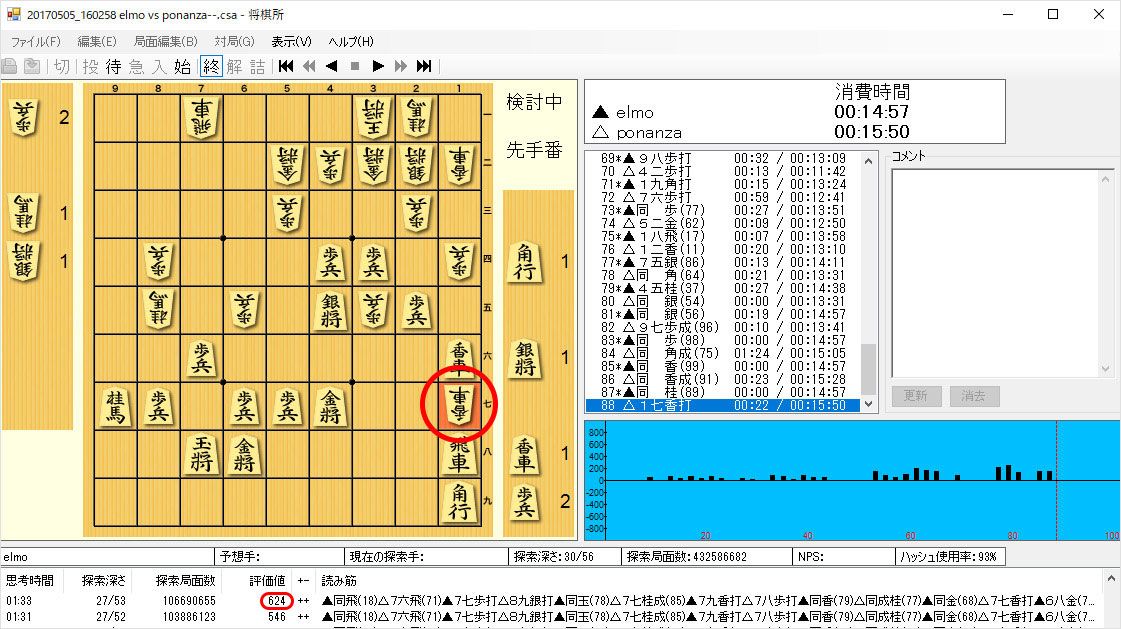The image size is (1121, 629).
Task: Click the 解 analysis toolbar button
Action: 234,66
